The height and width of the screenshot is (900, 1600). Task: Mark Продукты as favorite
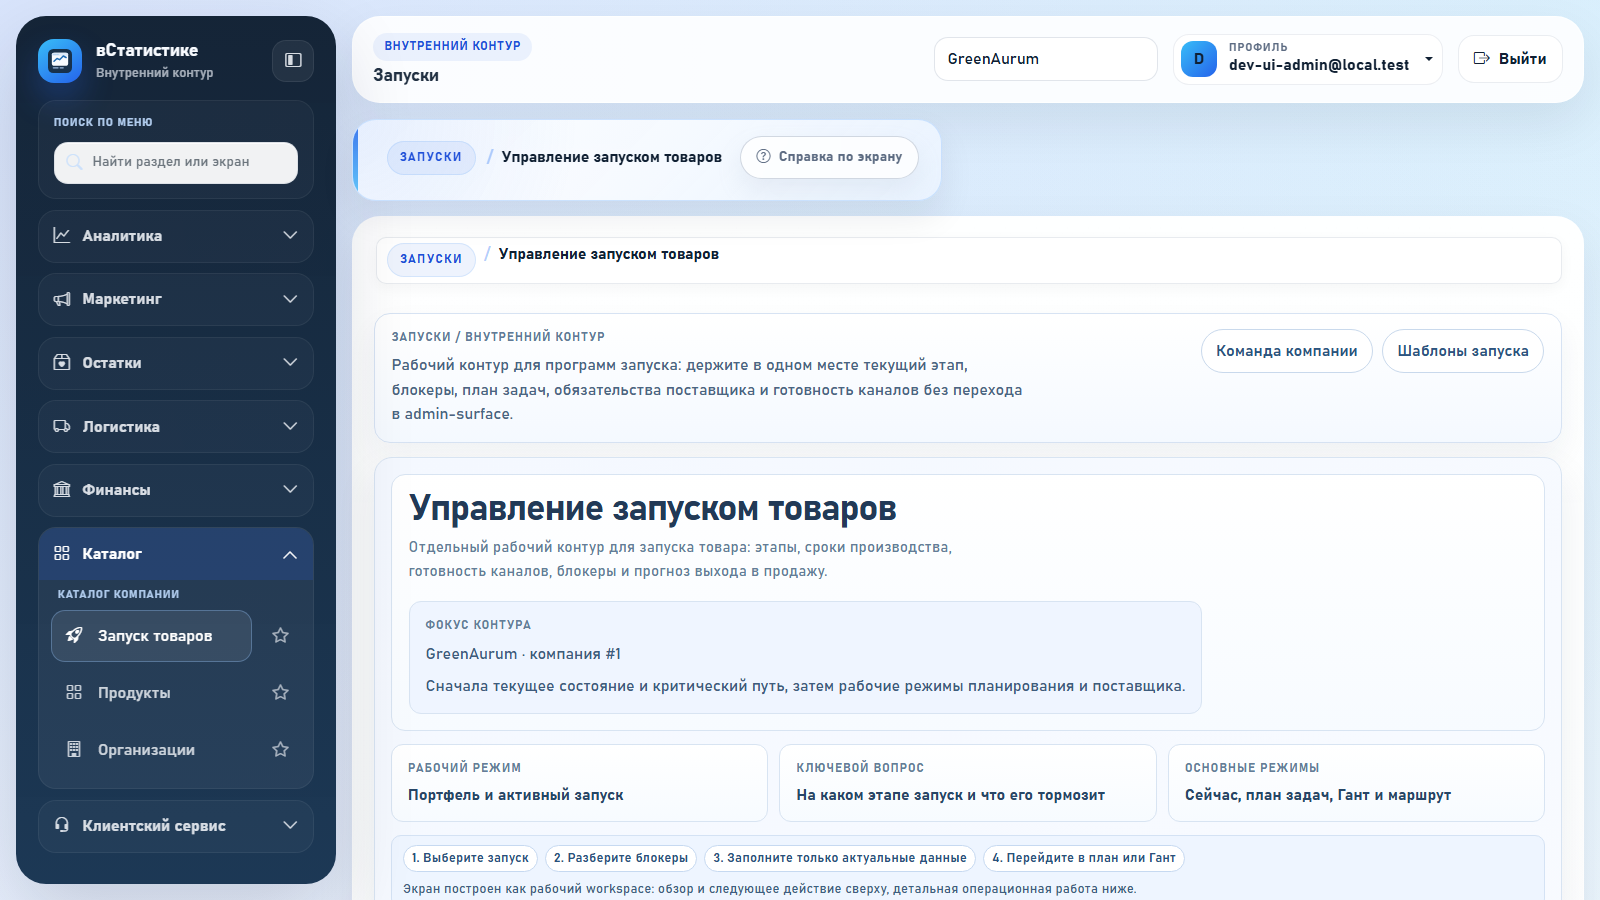(281, 691)
